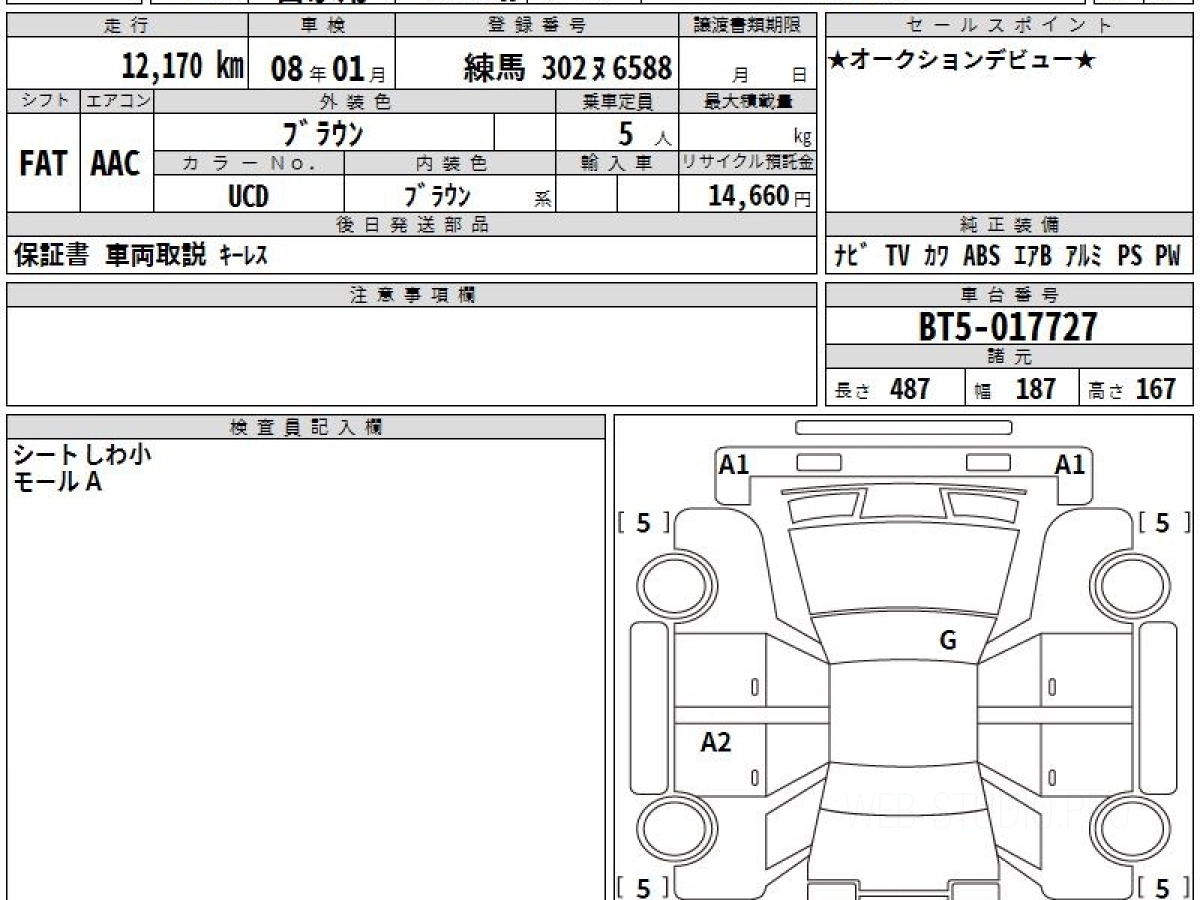The width and height of the screenshot is (1200, 900).
Task: Click the 外装色 header
Action: (x=355, y=101)
